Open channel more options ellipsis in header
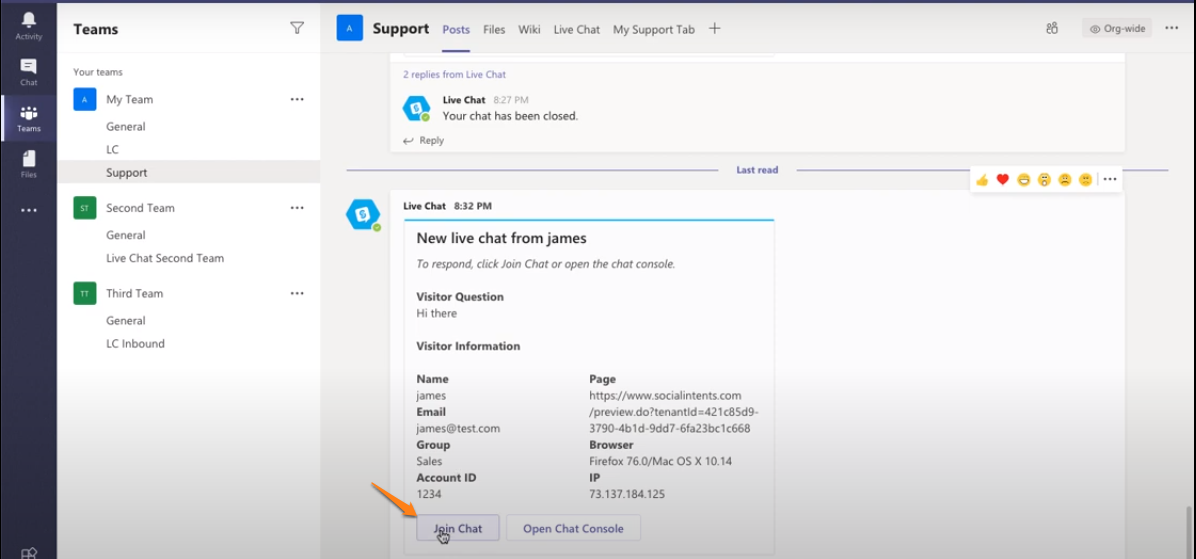Viewport: 1196px width, 559px height. [1172, 28]
